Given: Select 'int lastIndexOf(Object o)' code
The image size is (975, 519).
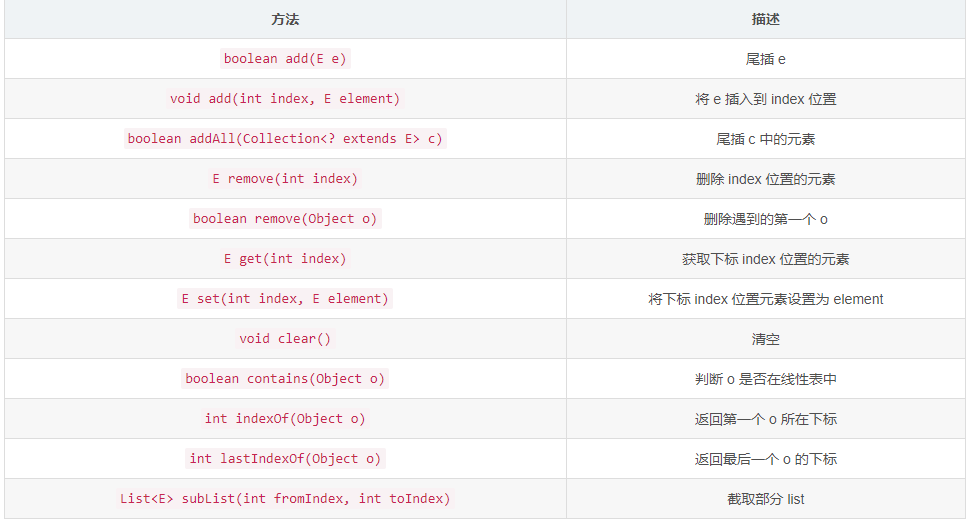Looking at the screenshot, I should pyautogui.click(x=285, y=458).
